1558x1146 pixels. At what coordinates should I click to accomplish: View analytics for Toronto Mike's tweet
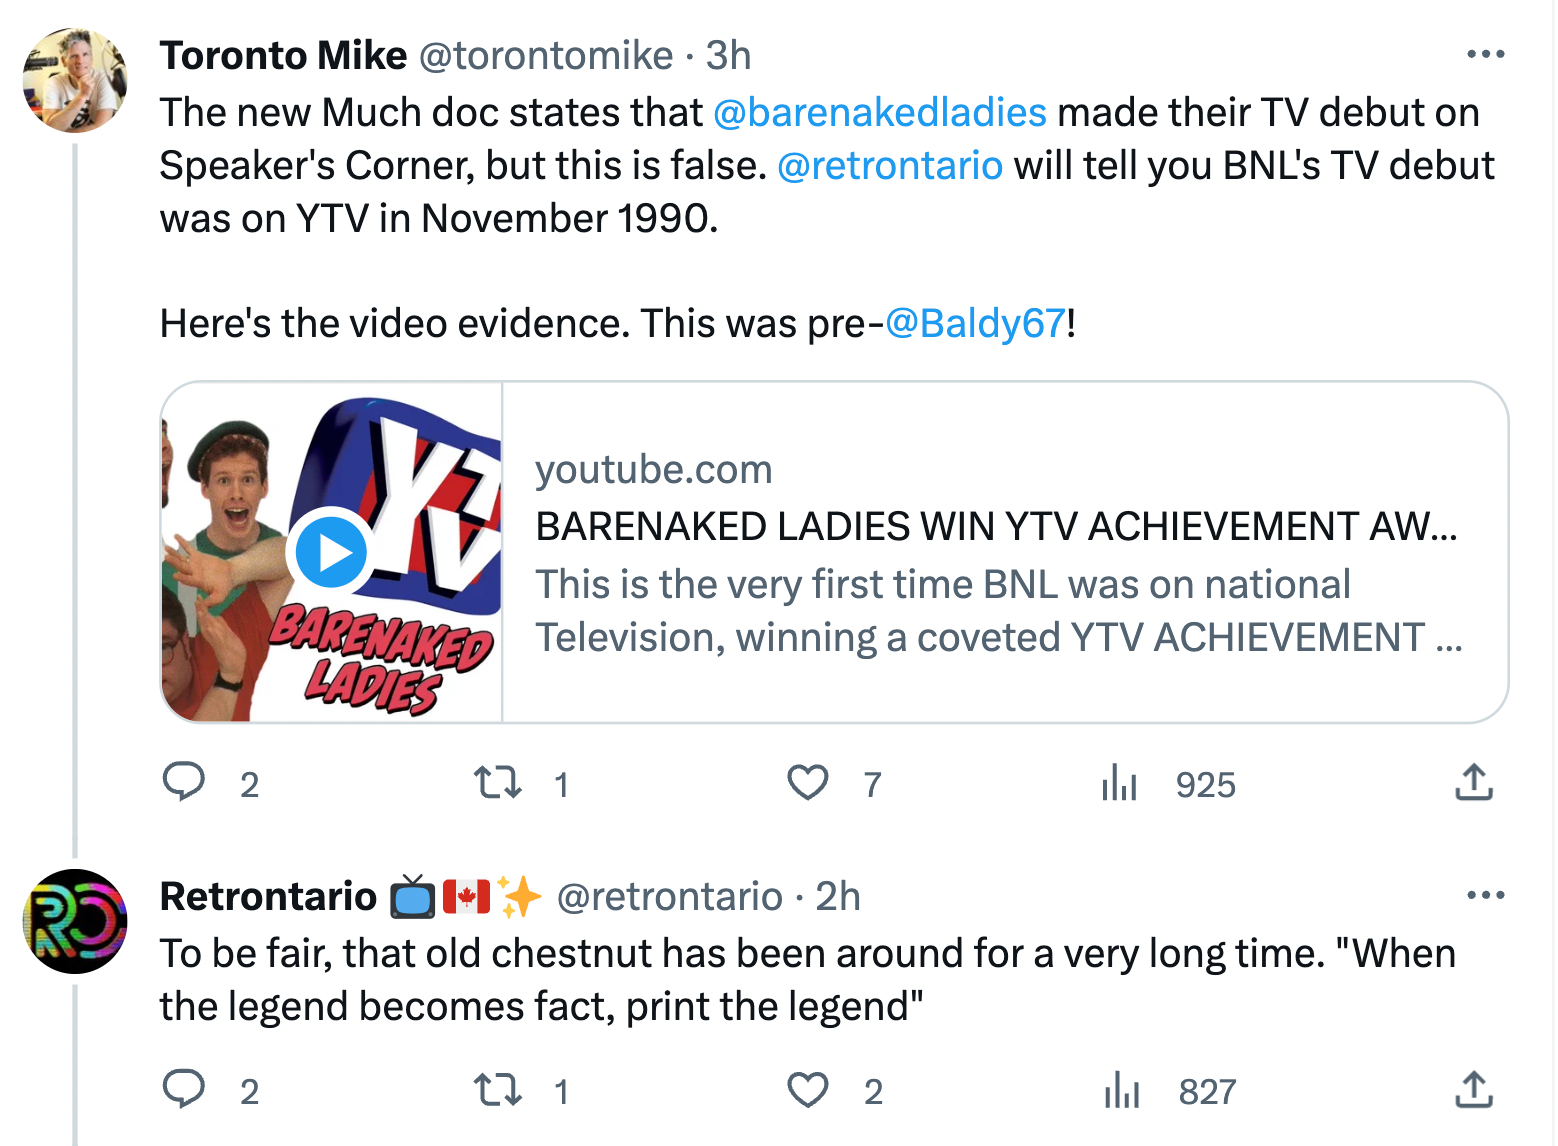click(x=1120, y=783)
